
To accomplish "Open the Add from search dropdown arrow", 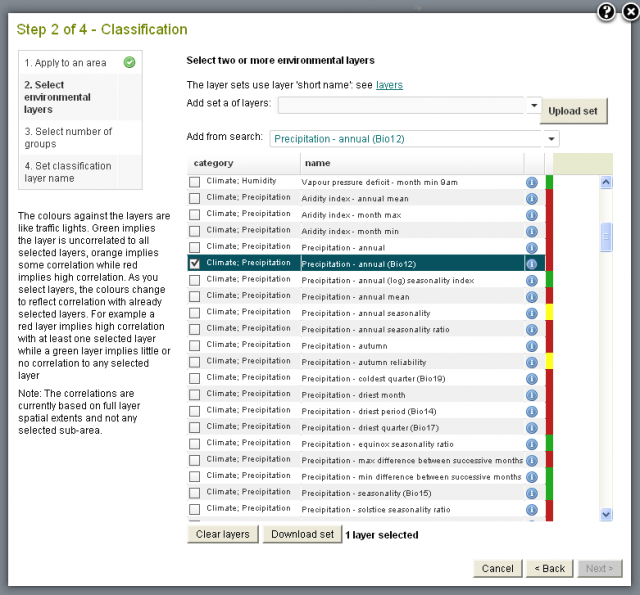I will point(551,139).
